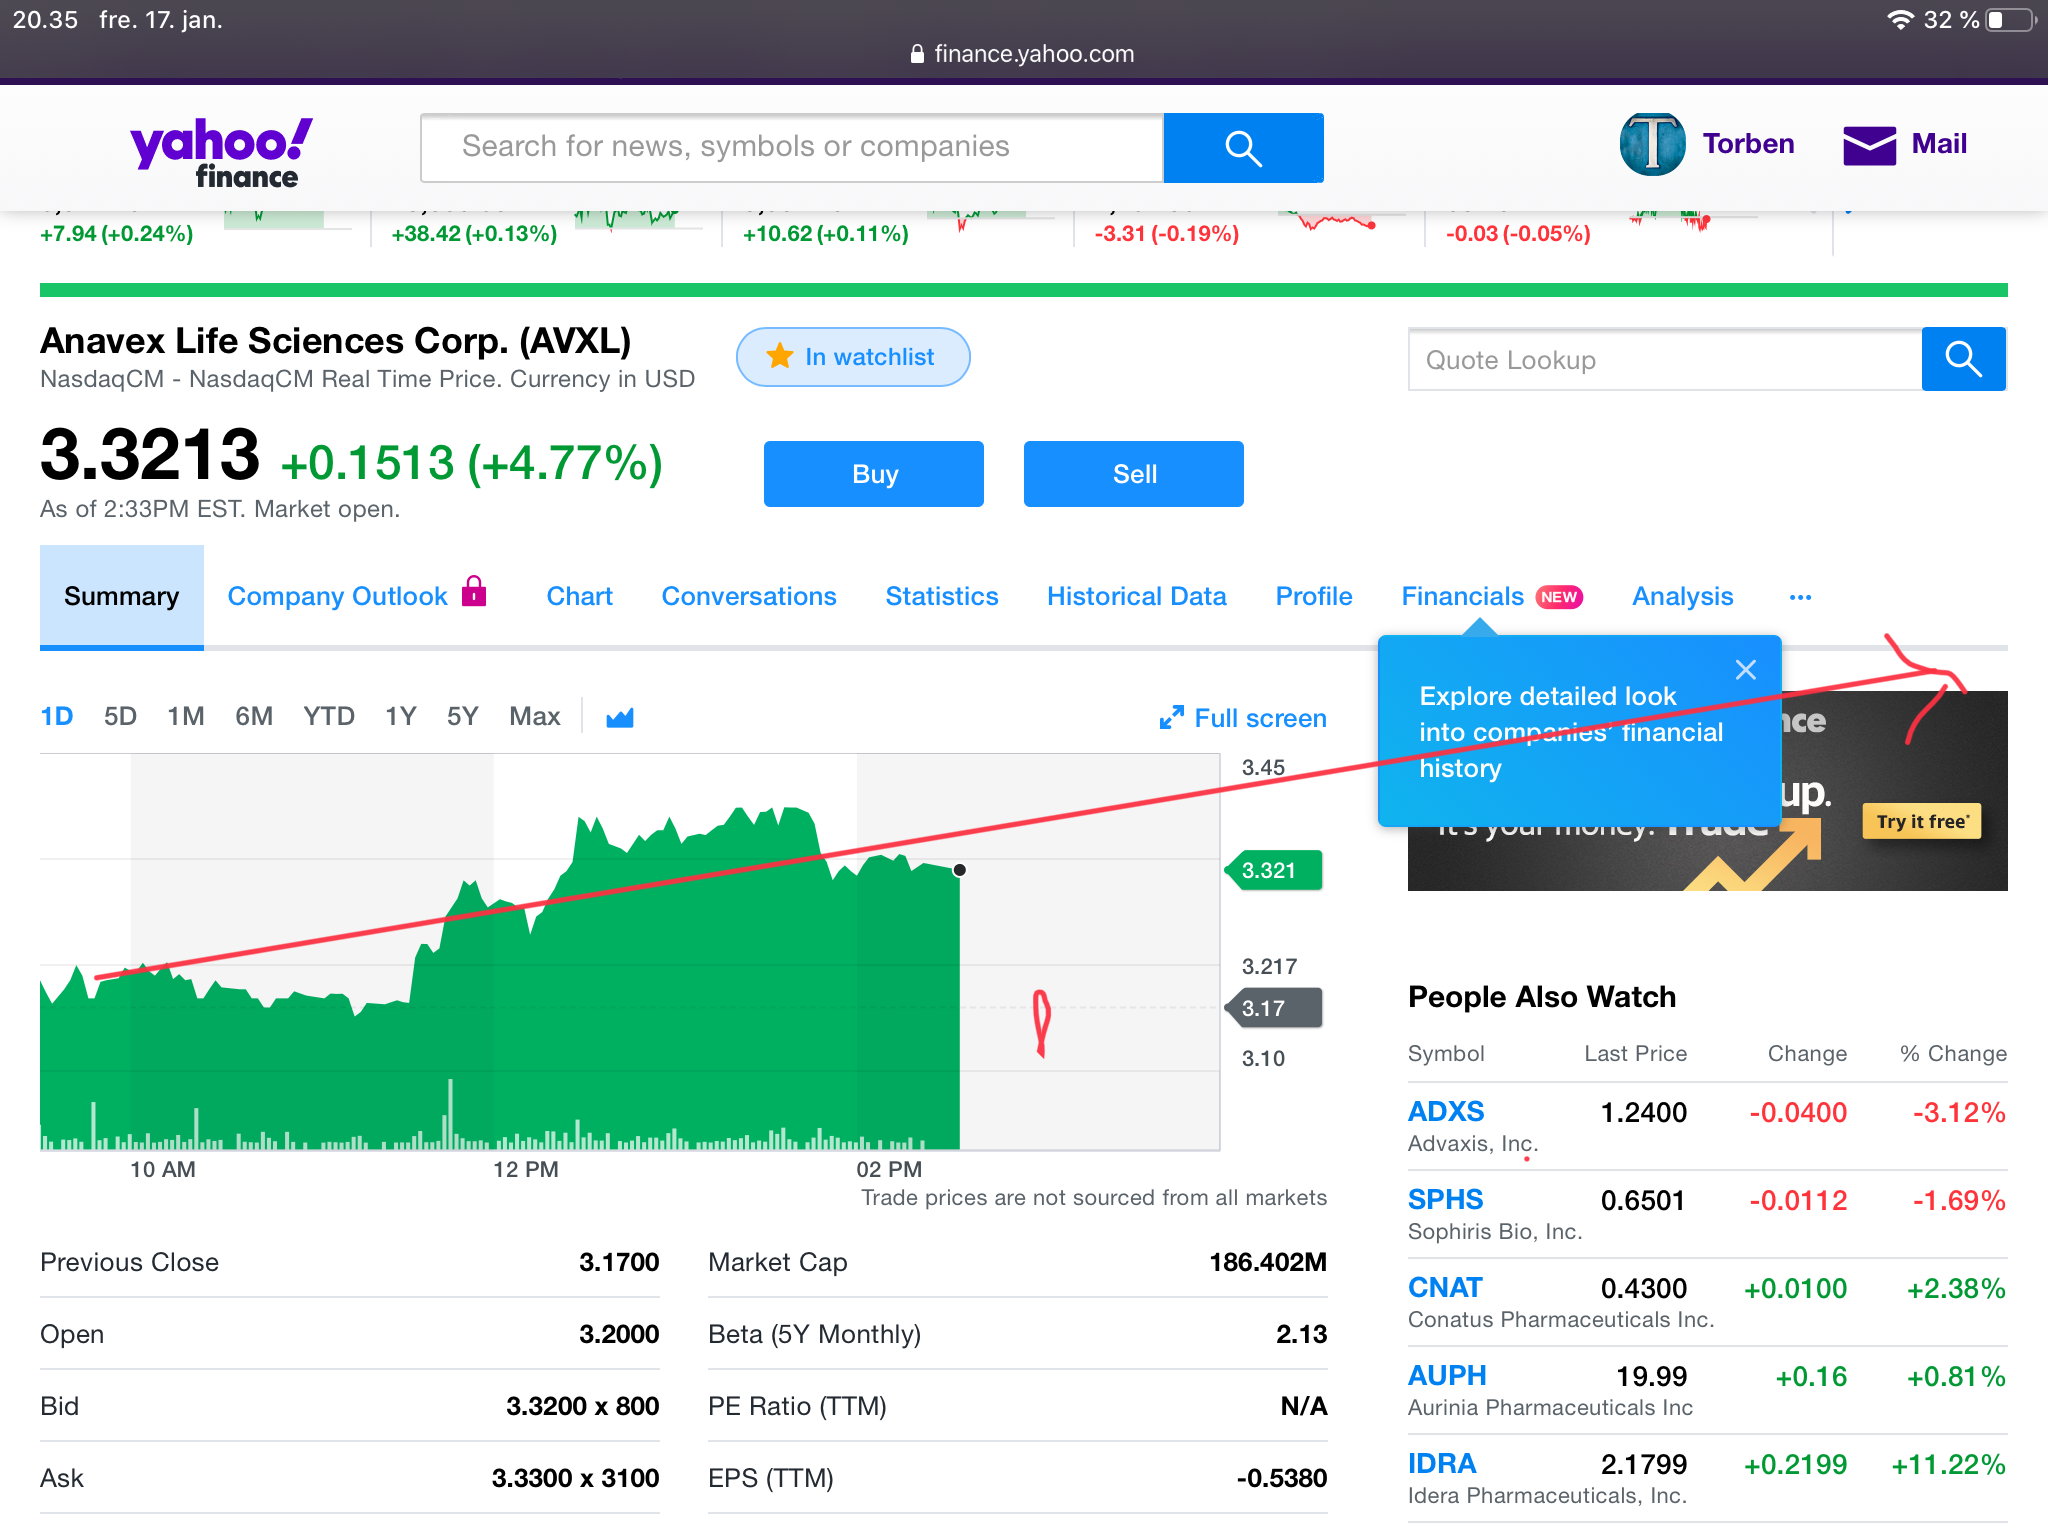Click the -3.31 (-0.19%) index ticker
This screenshot has height=1536, width=2048.
click(1166, 234)
